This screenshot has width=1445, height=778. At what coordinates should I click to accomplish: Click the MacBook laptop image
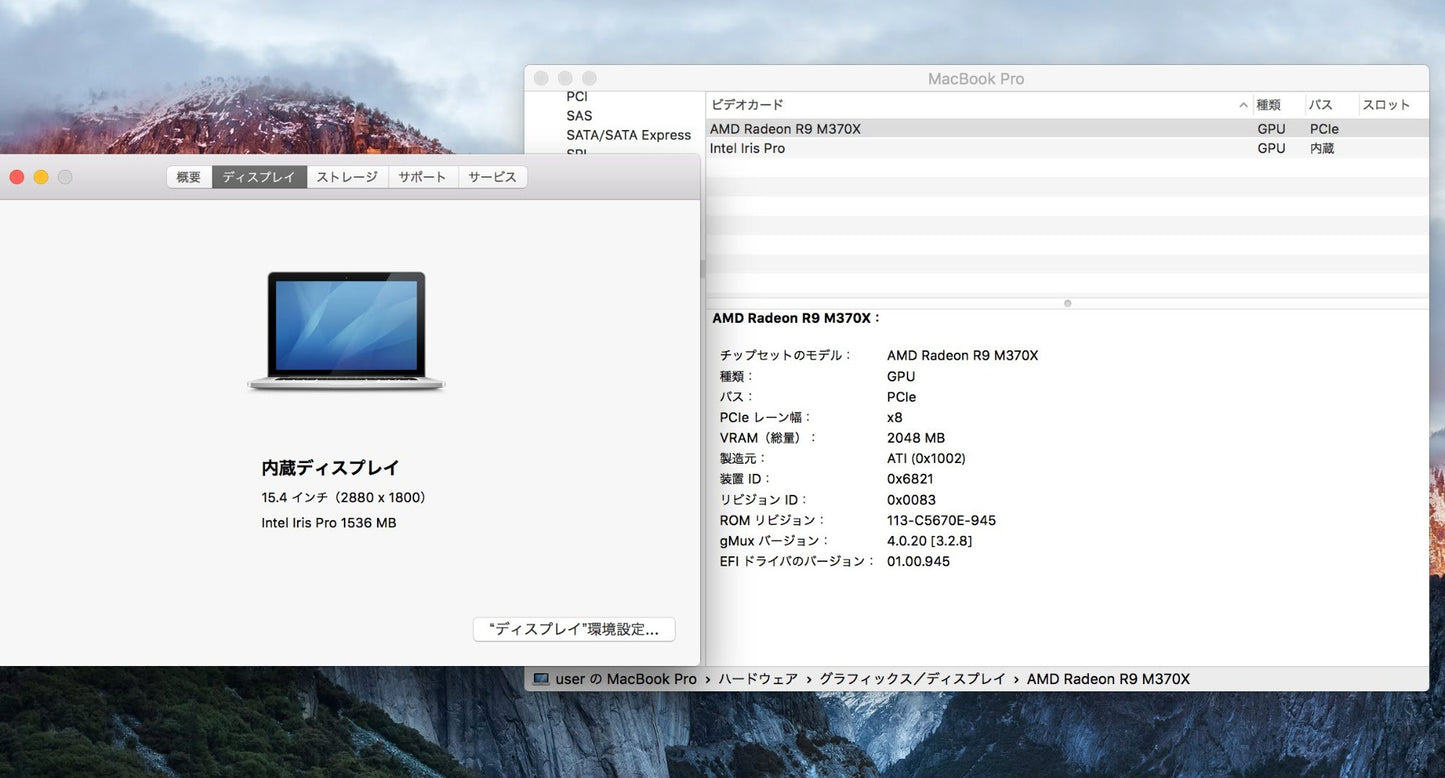(x=346, y=331)
